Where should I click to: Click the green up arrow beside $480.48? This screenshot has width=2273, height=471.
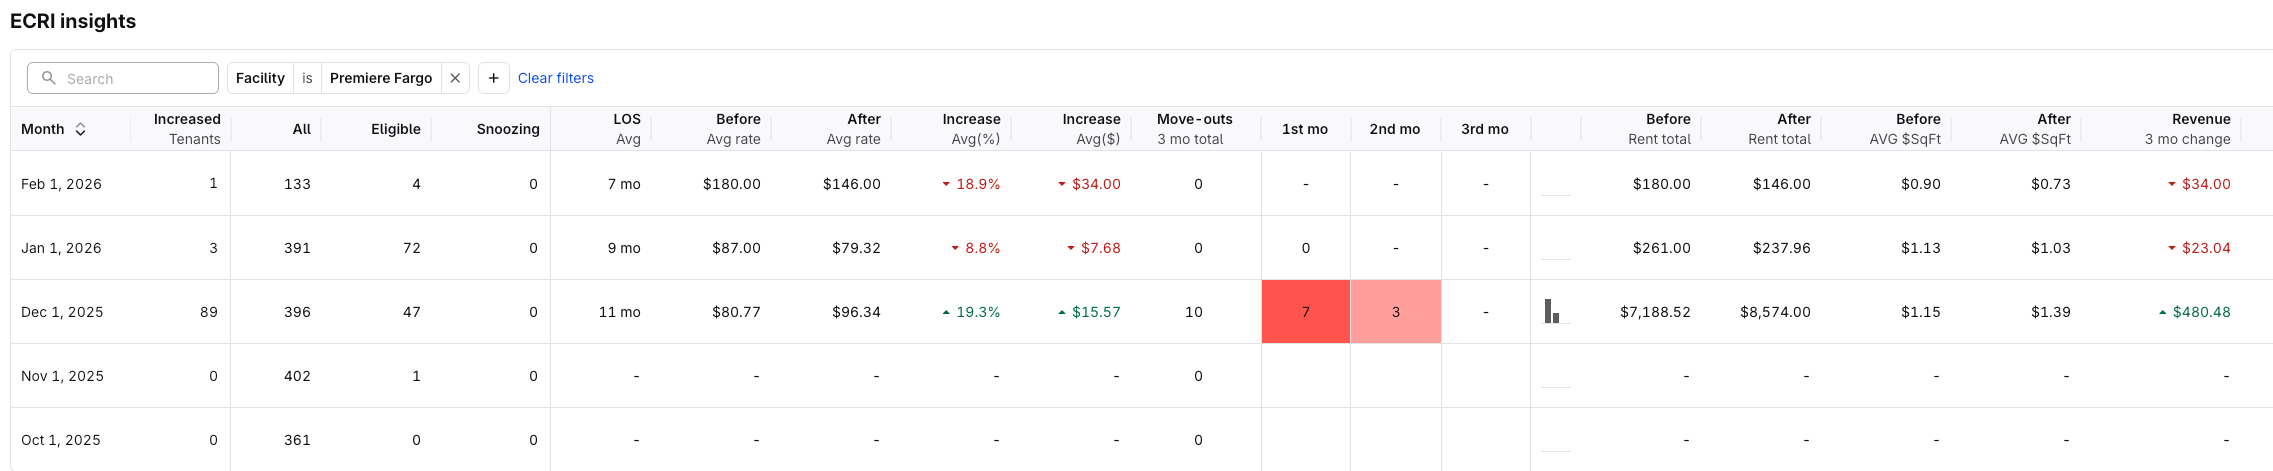2162,312
